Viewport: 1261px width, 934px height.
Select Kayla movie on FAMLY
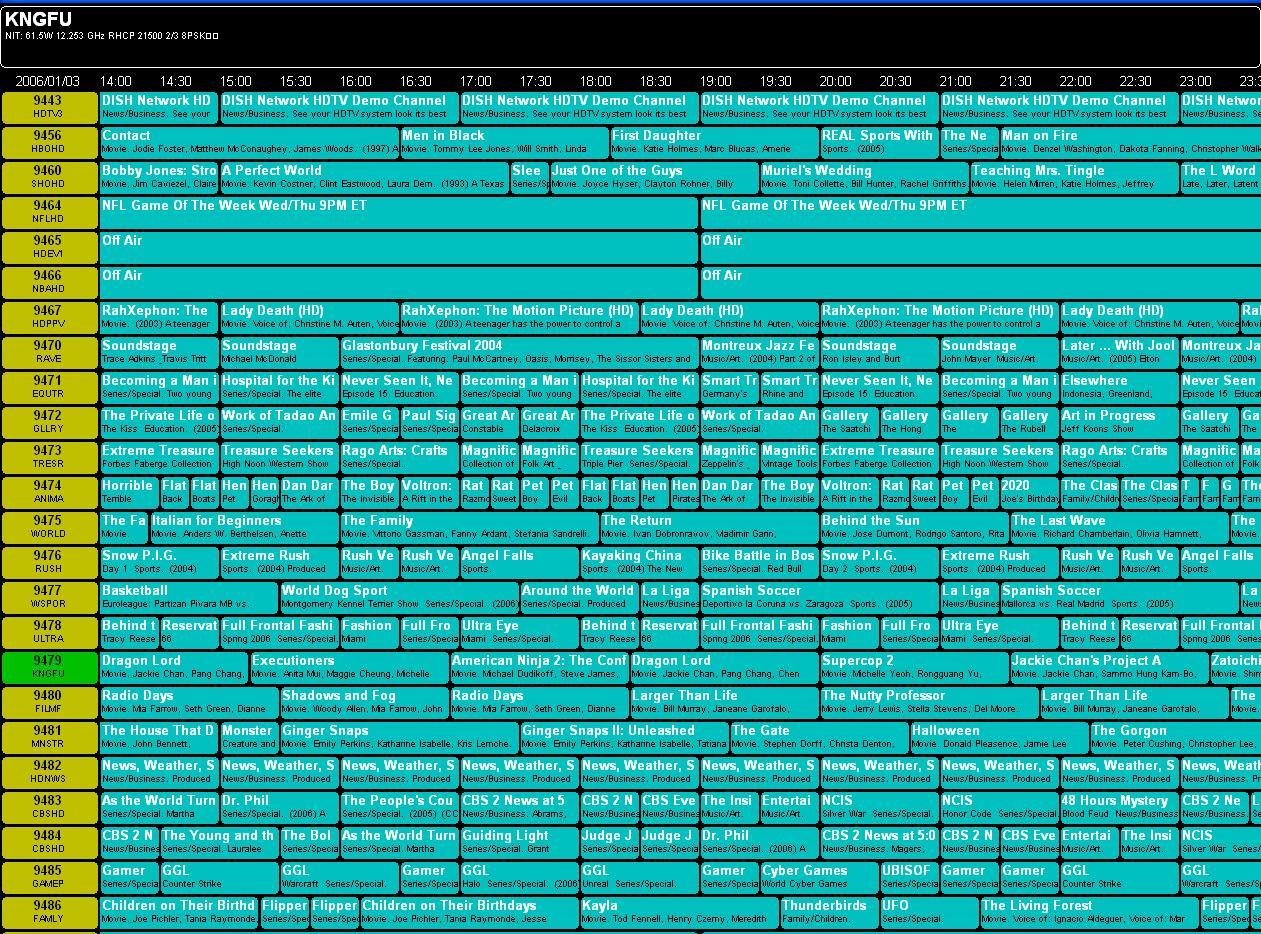point(679,912)
